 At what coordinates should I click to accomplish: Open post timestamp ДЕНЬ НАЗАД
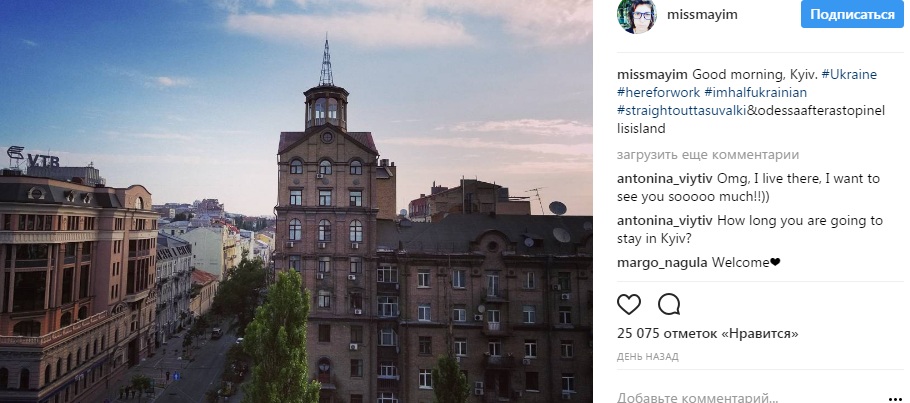pyautogui.click(x=648, y=357)
